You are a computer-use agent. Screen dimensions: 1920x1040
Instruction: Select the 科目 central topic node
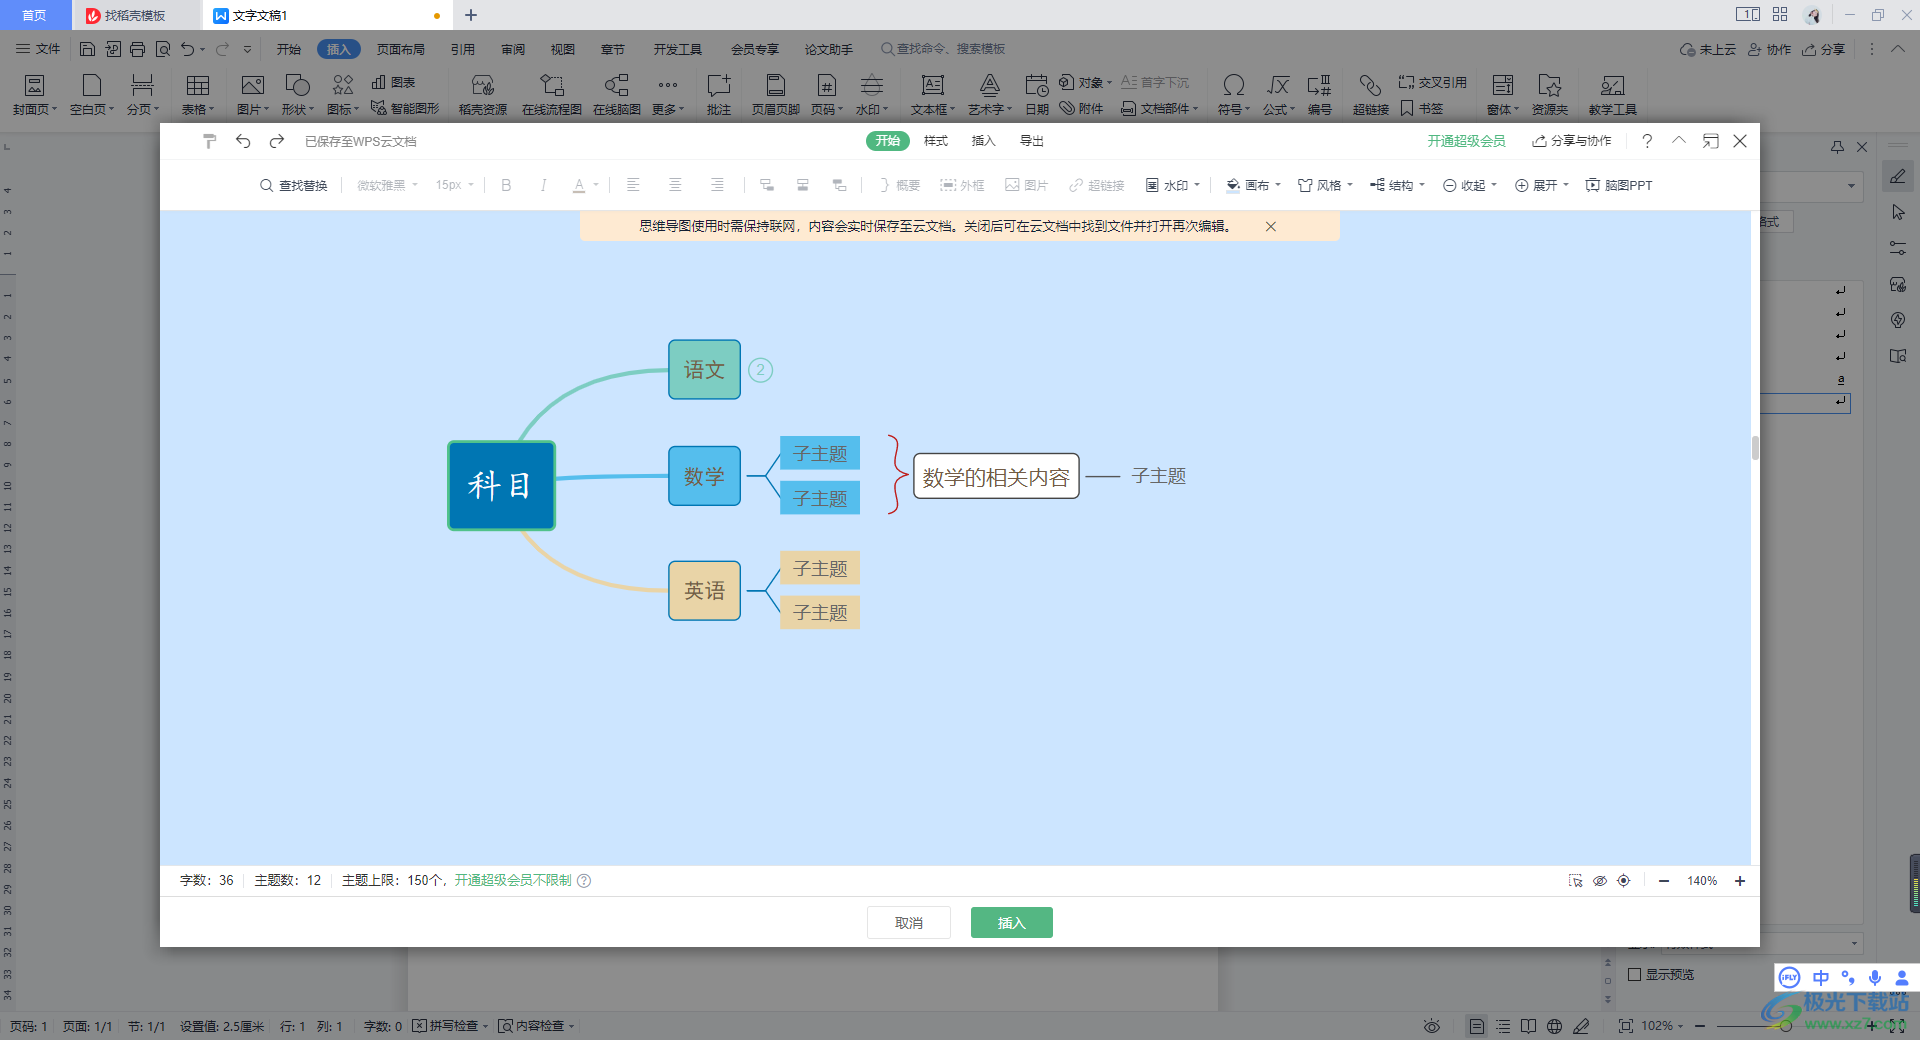[501, 485]
